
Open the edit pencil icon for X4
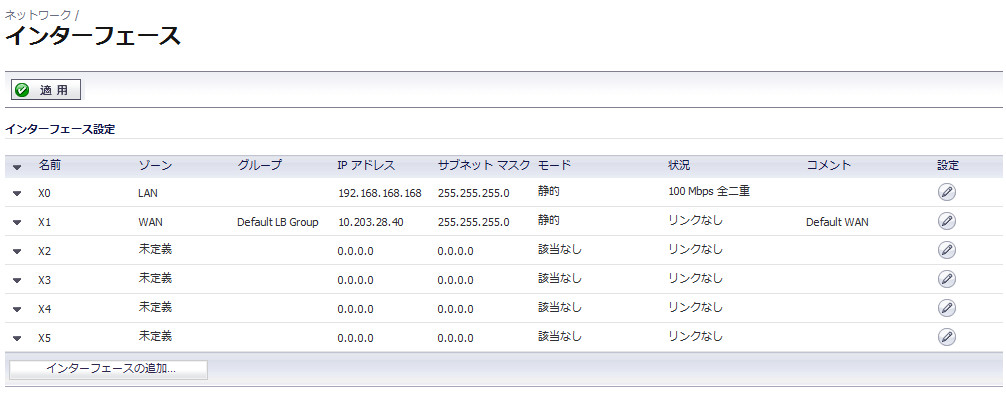[x=946, y=307]
